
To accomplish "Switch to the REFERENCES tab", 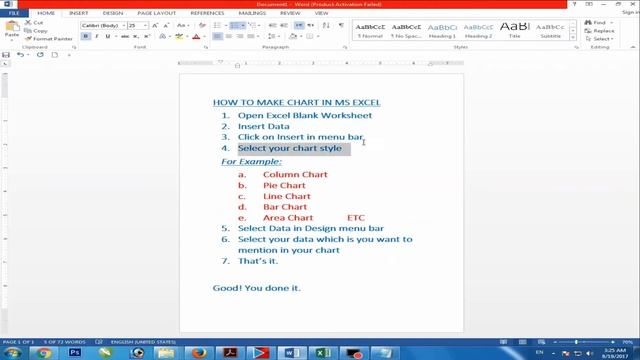I will tap(207, 13).
